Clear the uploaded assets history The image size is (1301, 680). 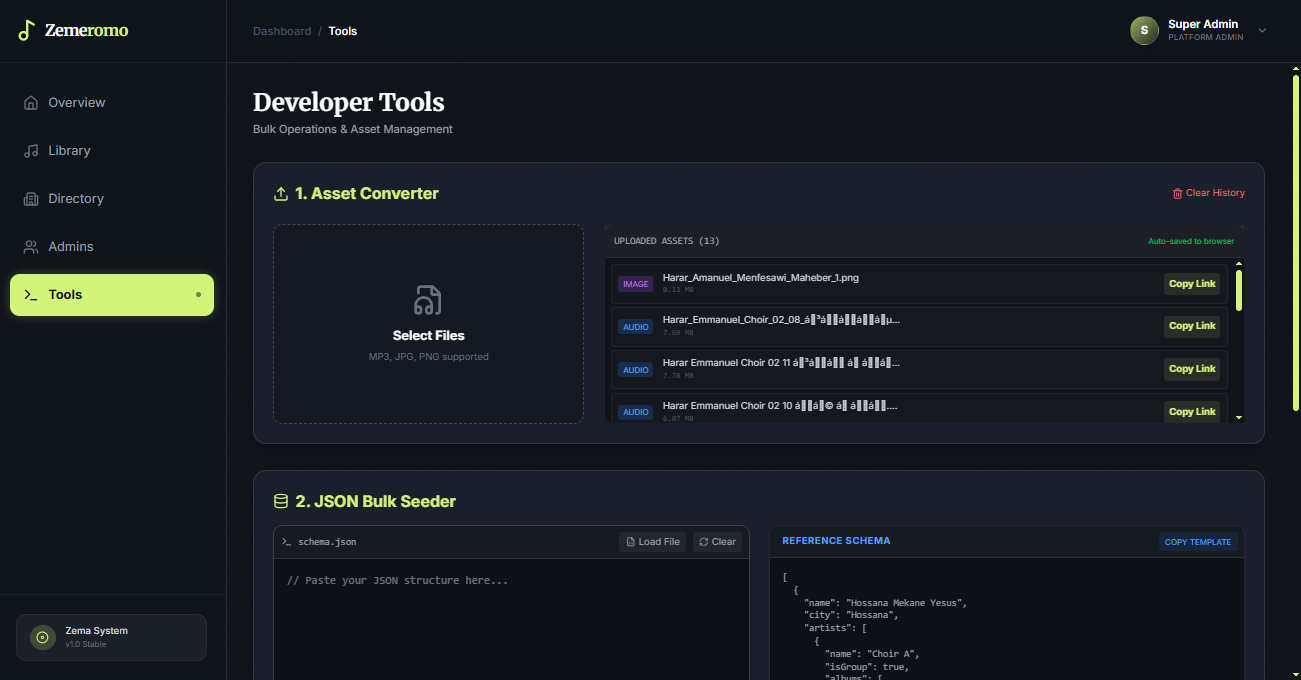[1208, 193]
